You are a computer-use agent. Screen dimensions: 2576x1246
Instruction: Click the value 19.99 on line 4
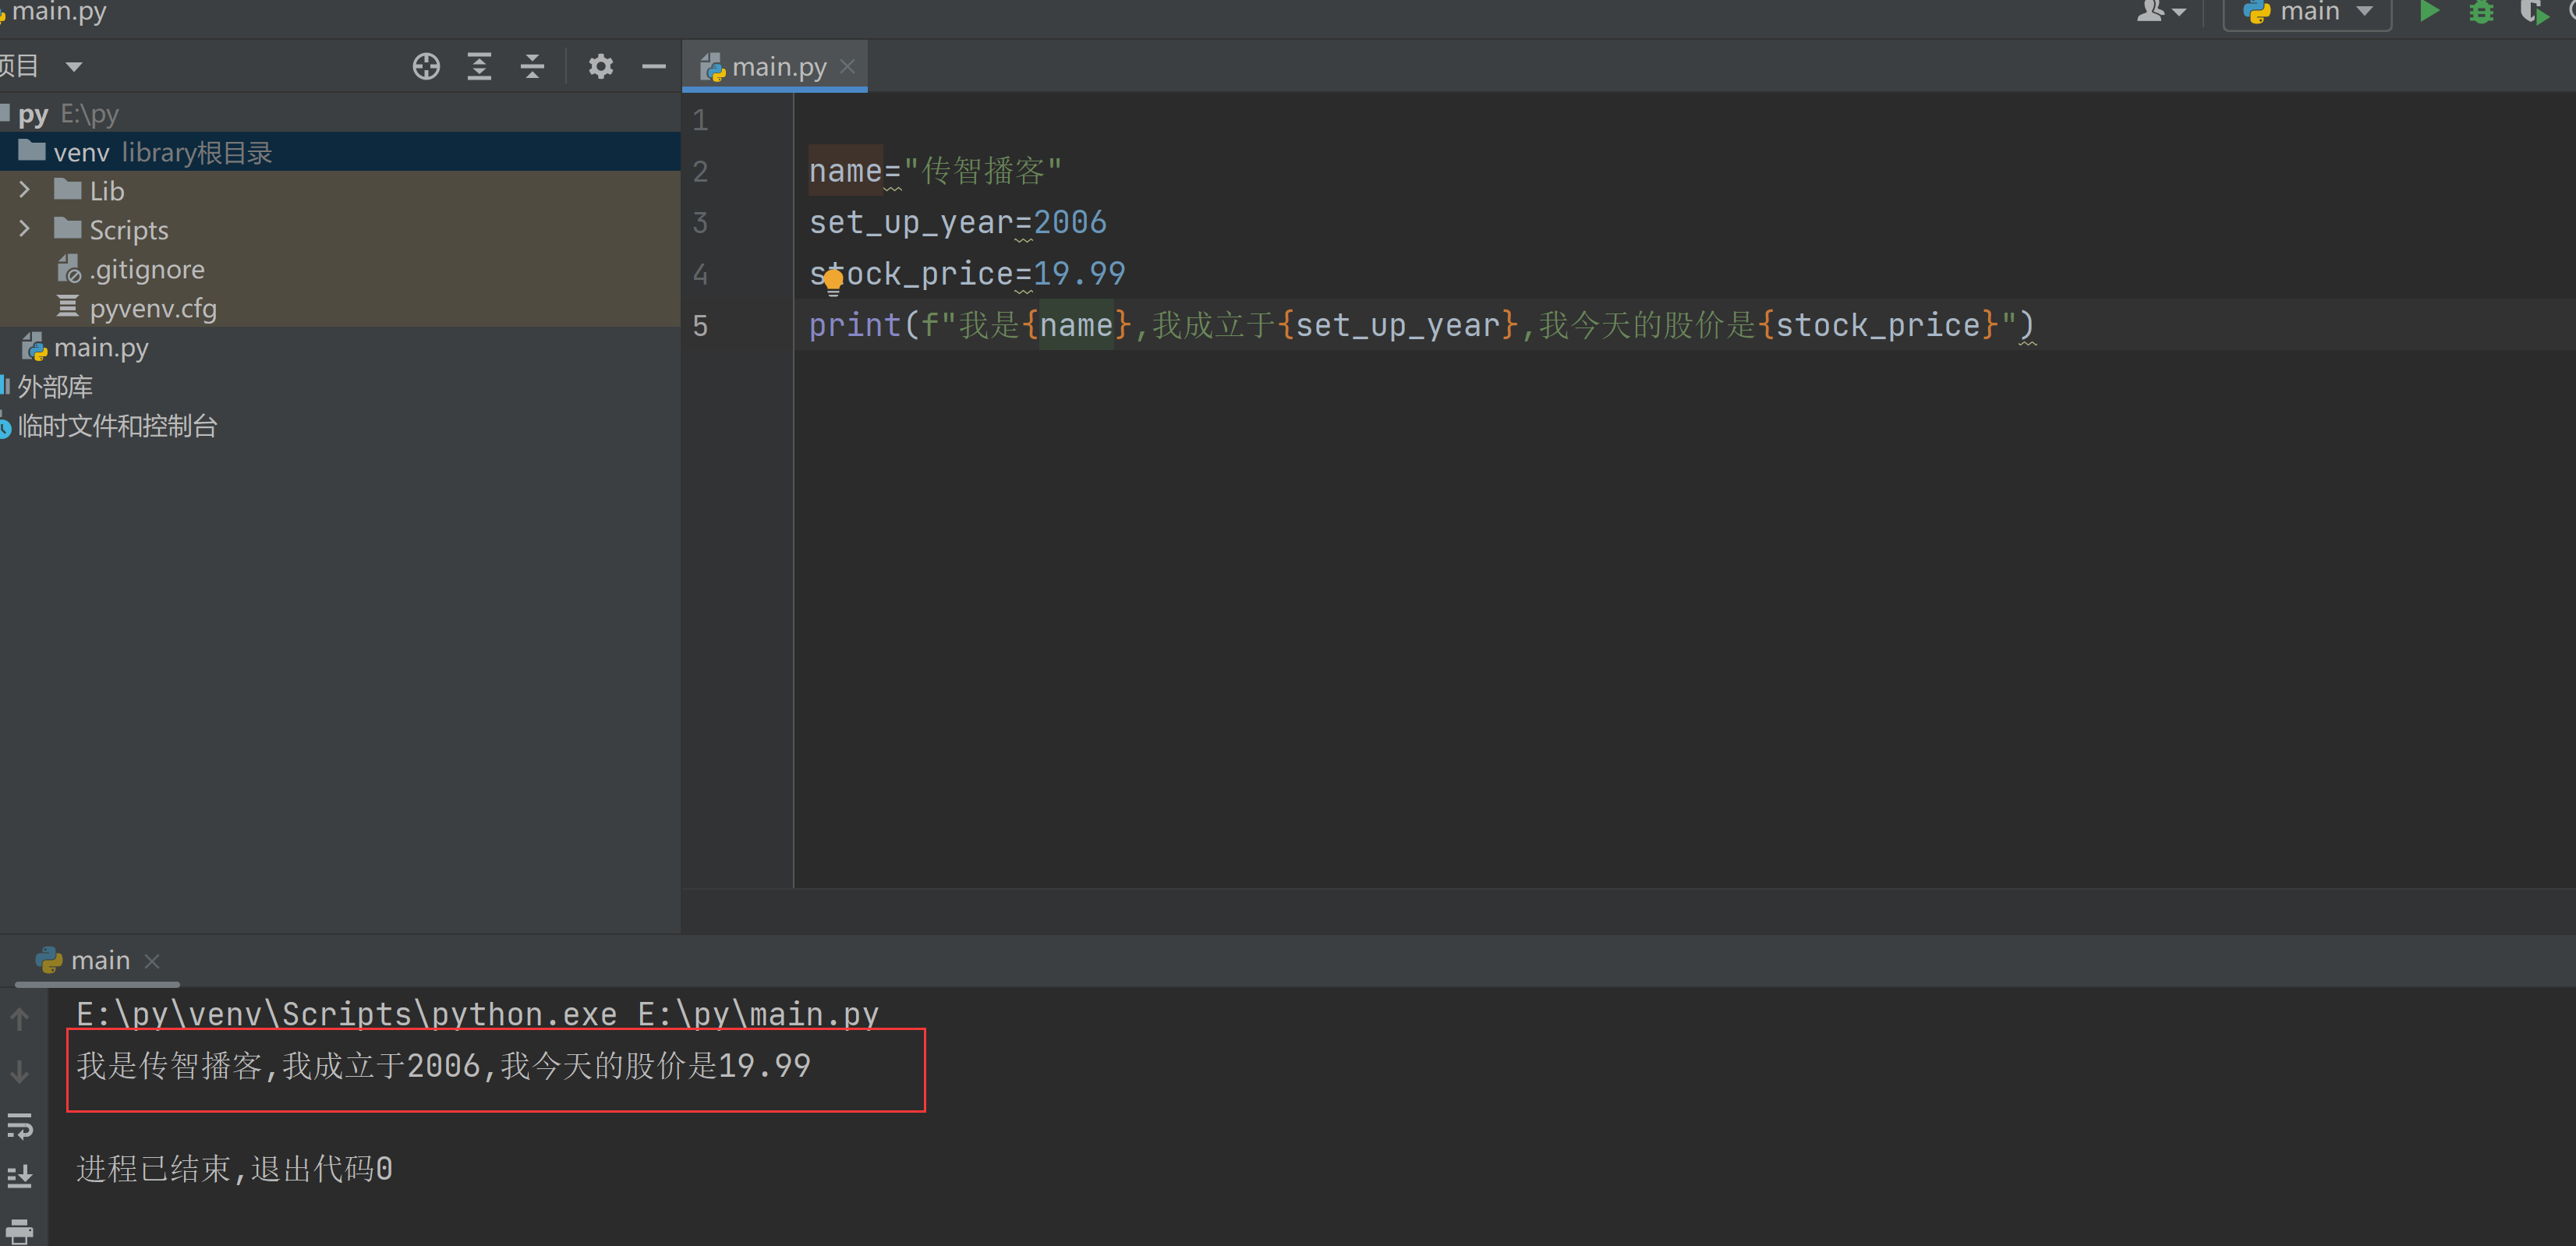[1079, 273]
